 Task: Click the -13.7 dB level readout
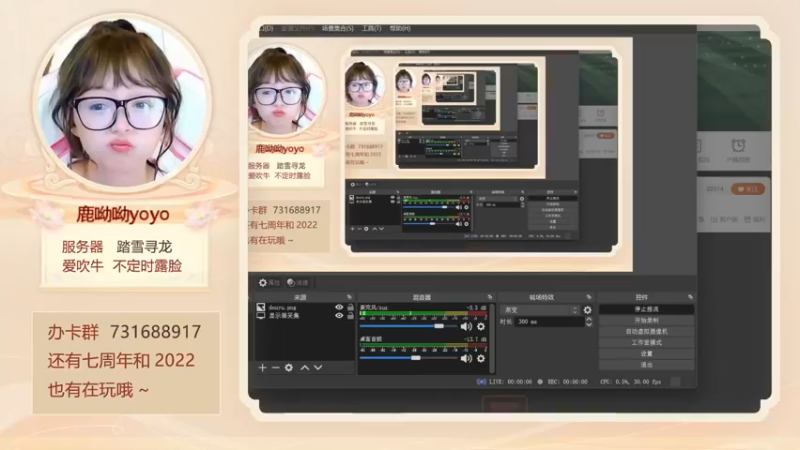tap(476, 339)
